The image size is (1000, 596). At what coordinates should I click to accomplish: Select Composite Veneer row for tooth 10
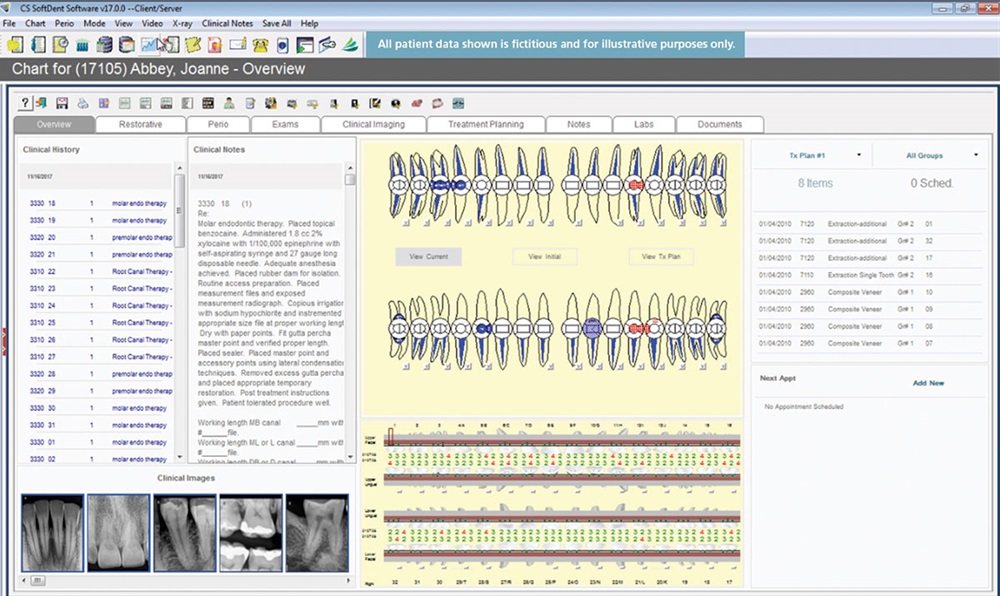tap(869, 293)
